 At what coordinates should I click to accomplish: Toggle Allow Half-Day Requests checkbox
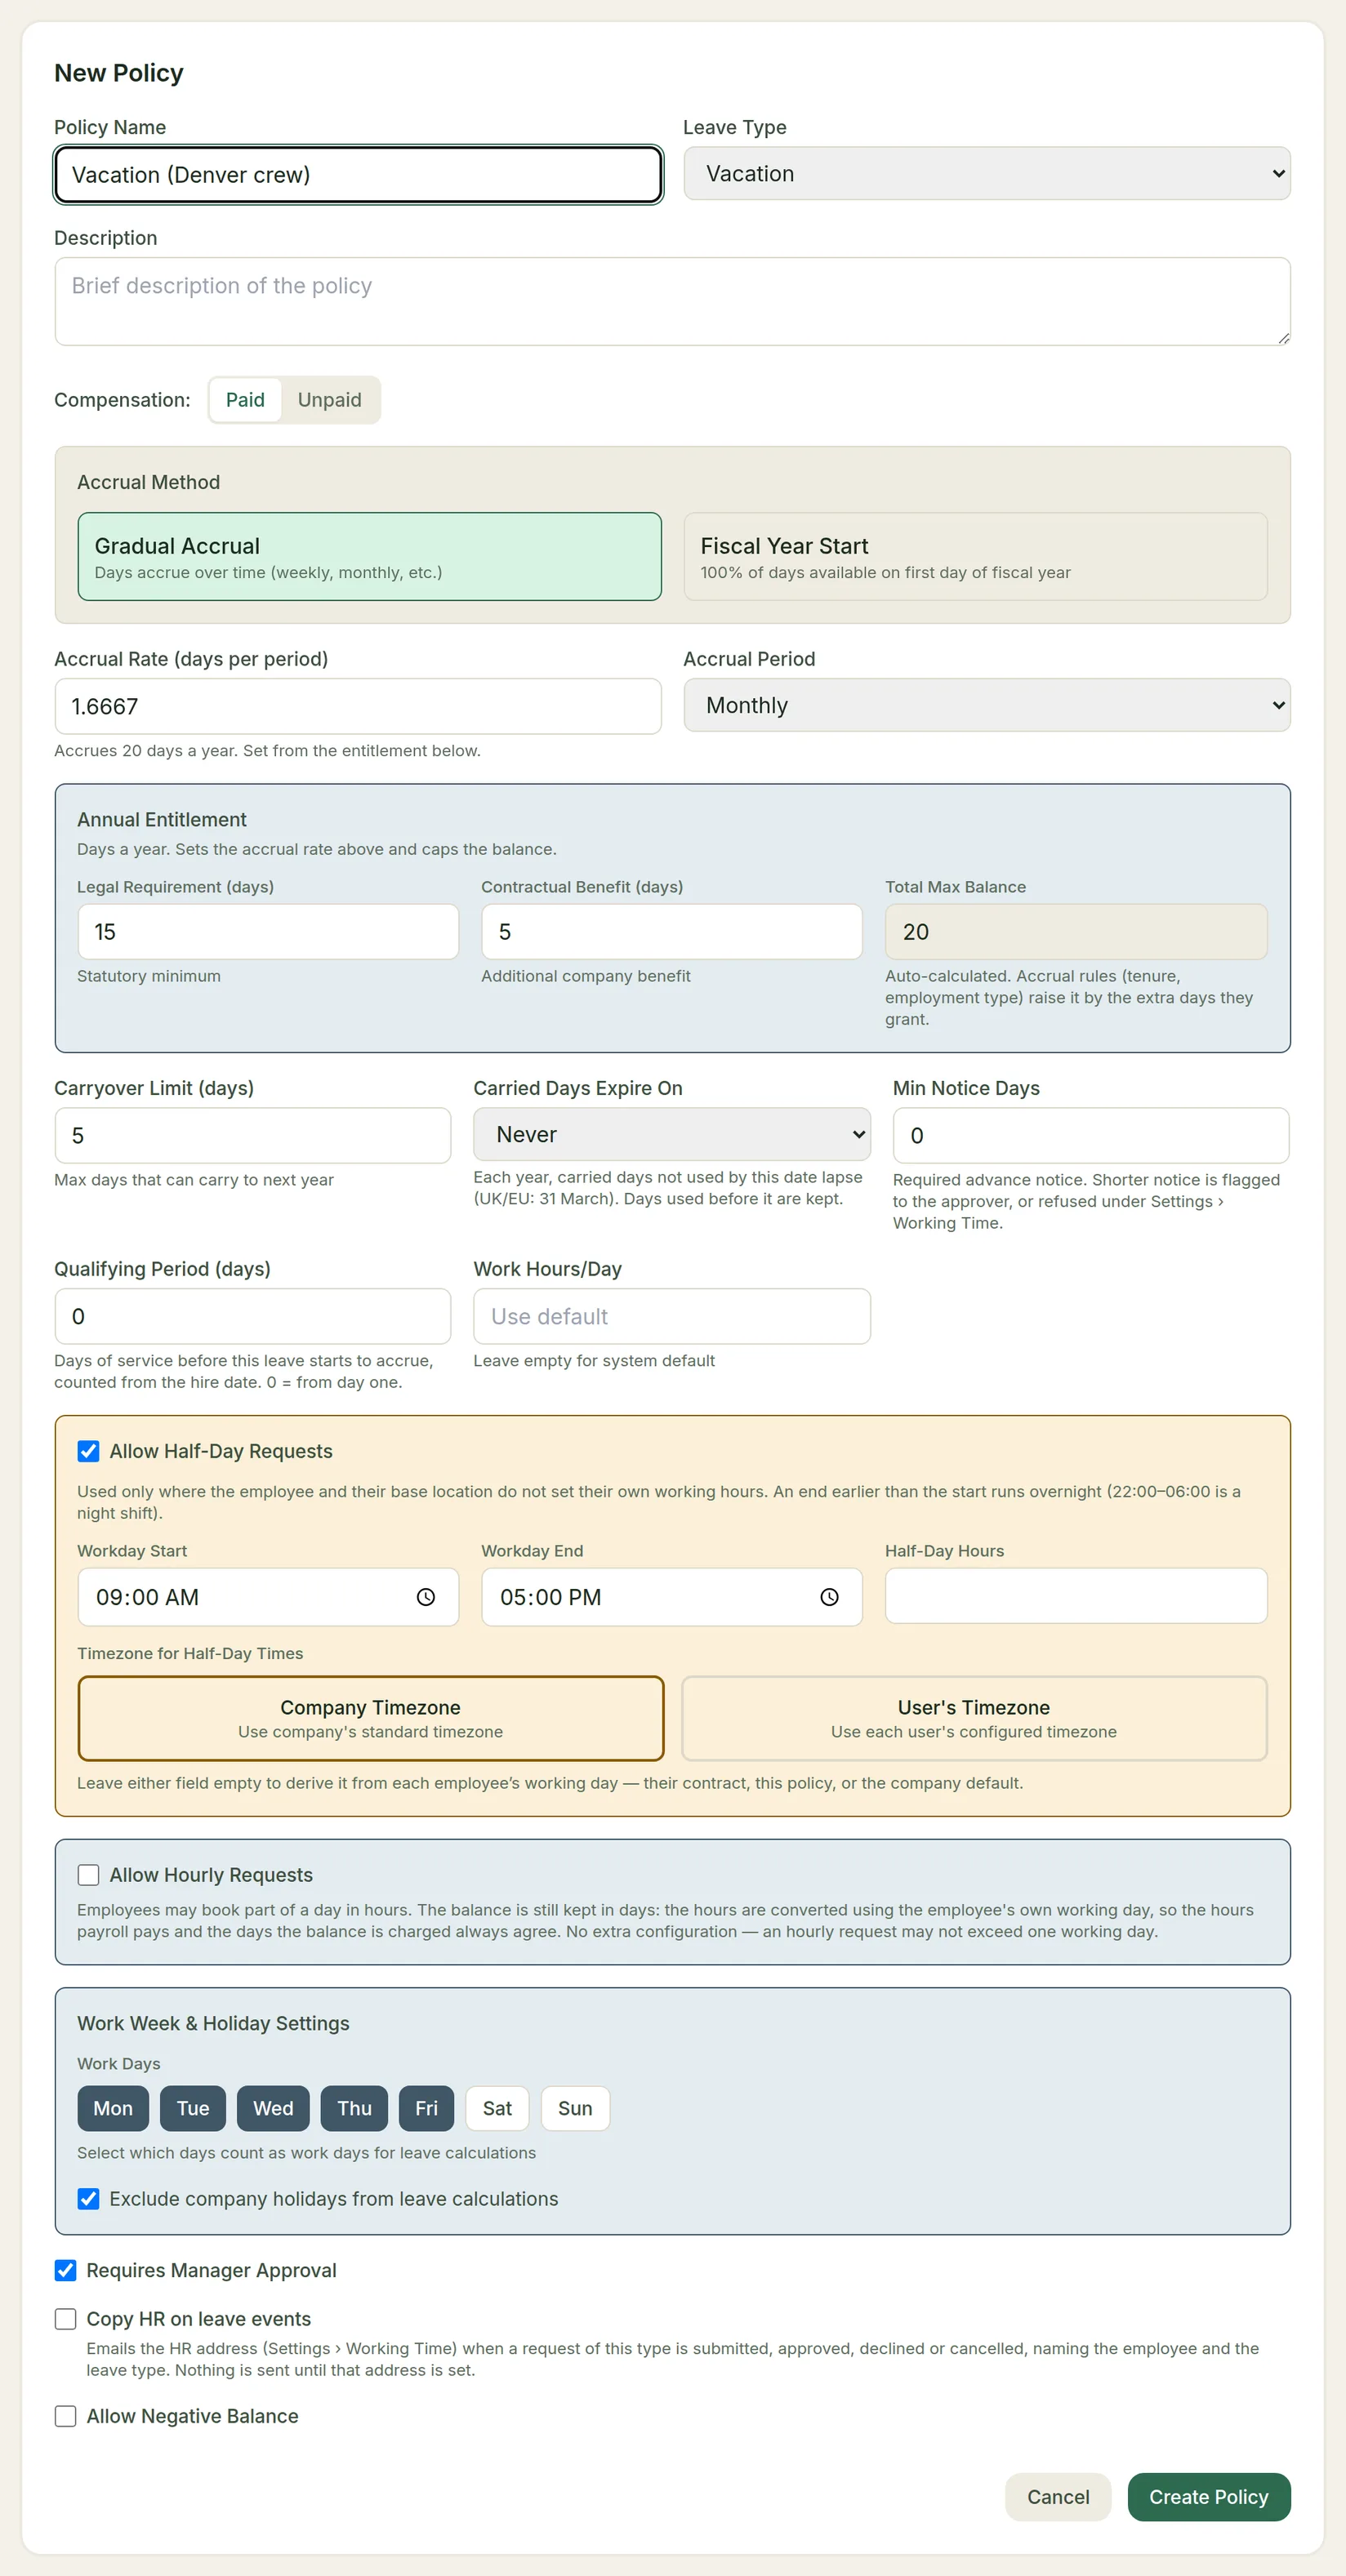point(88,1451)
